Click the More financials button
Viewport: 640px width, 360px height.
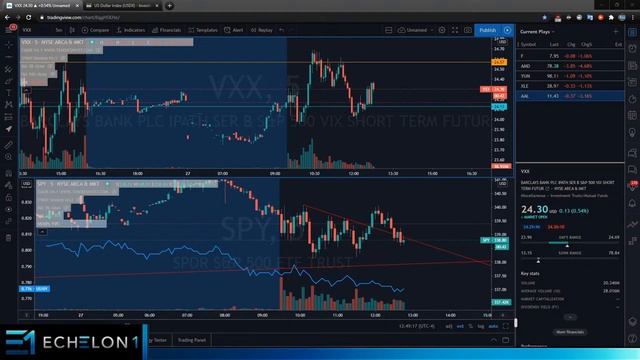[x=570, y=332]
